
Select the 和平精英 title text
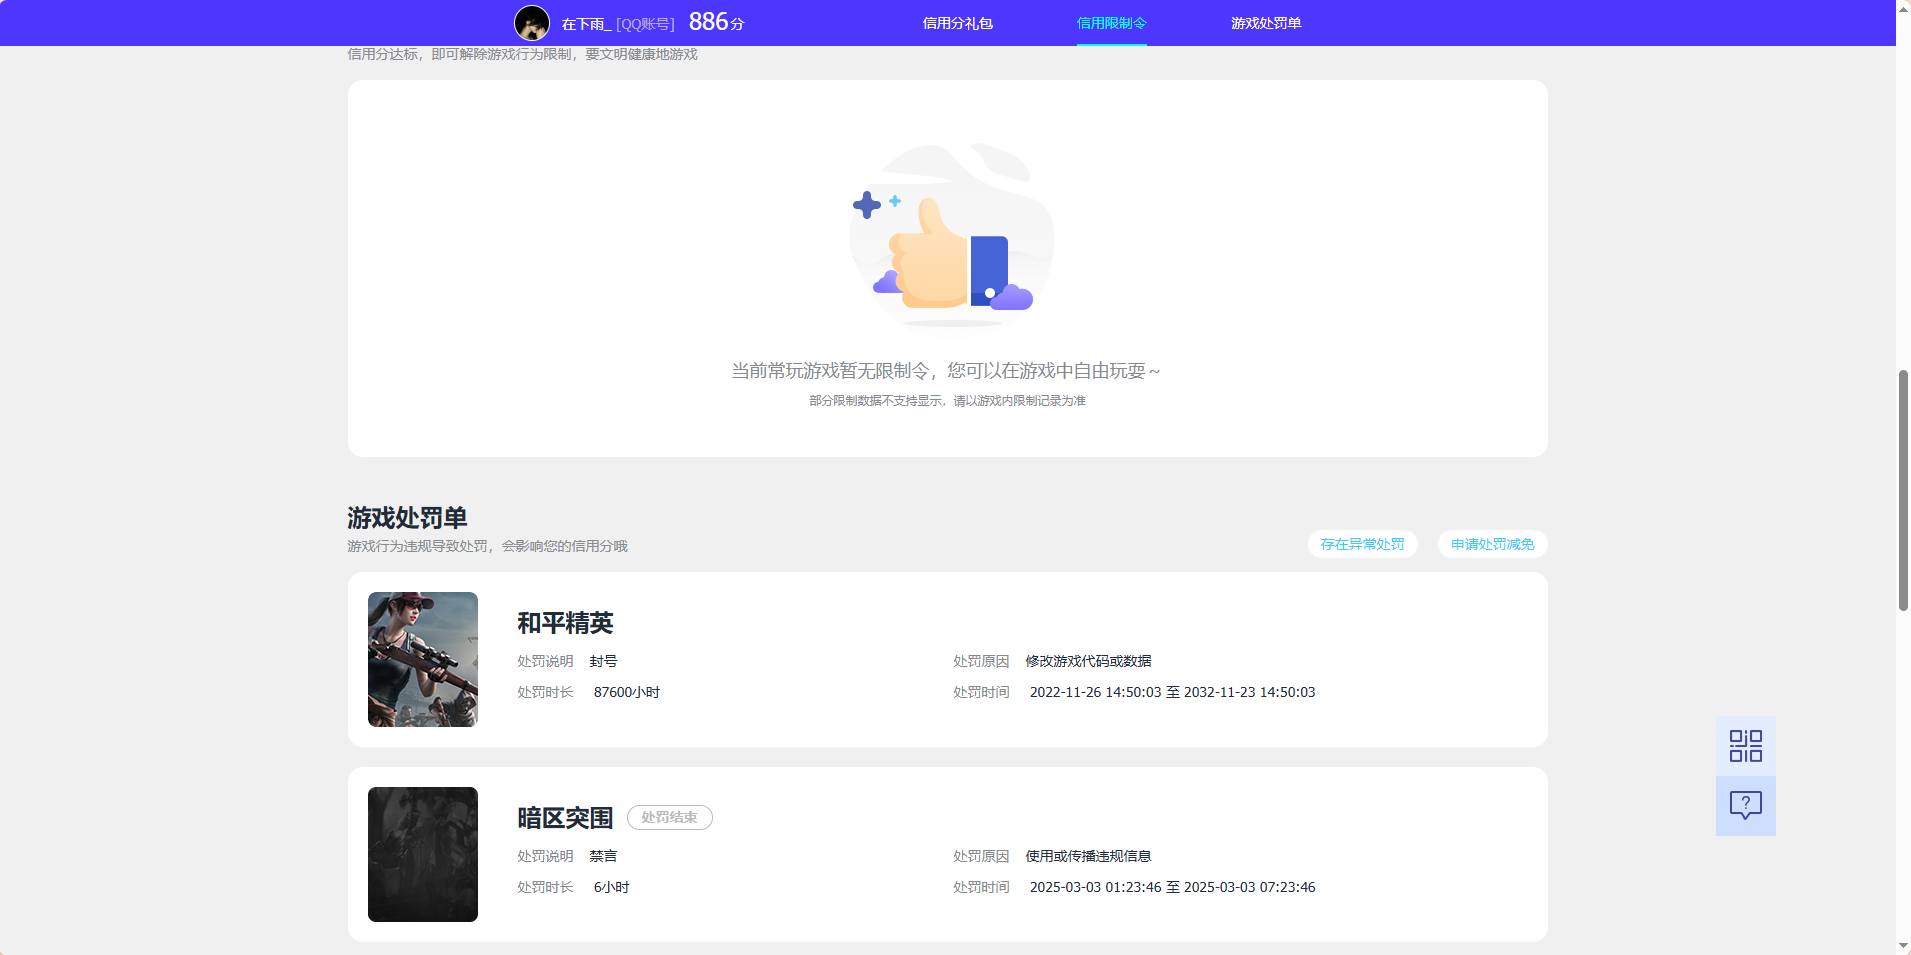coord(565,623)
